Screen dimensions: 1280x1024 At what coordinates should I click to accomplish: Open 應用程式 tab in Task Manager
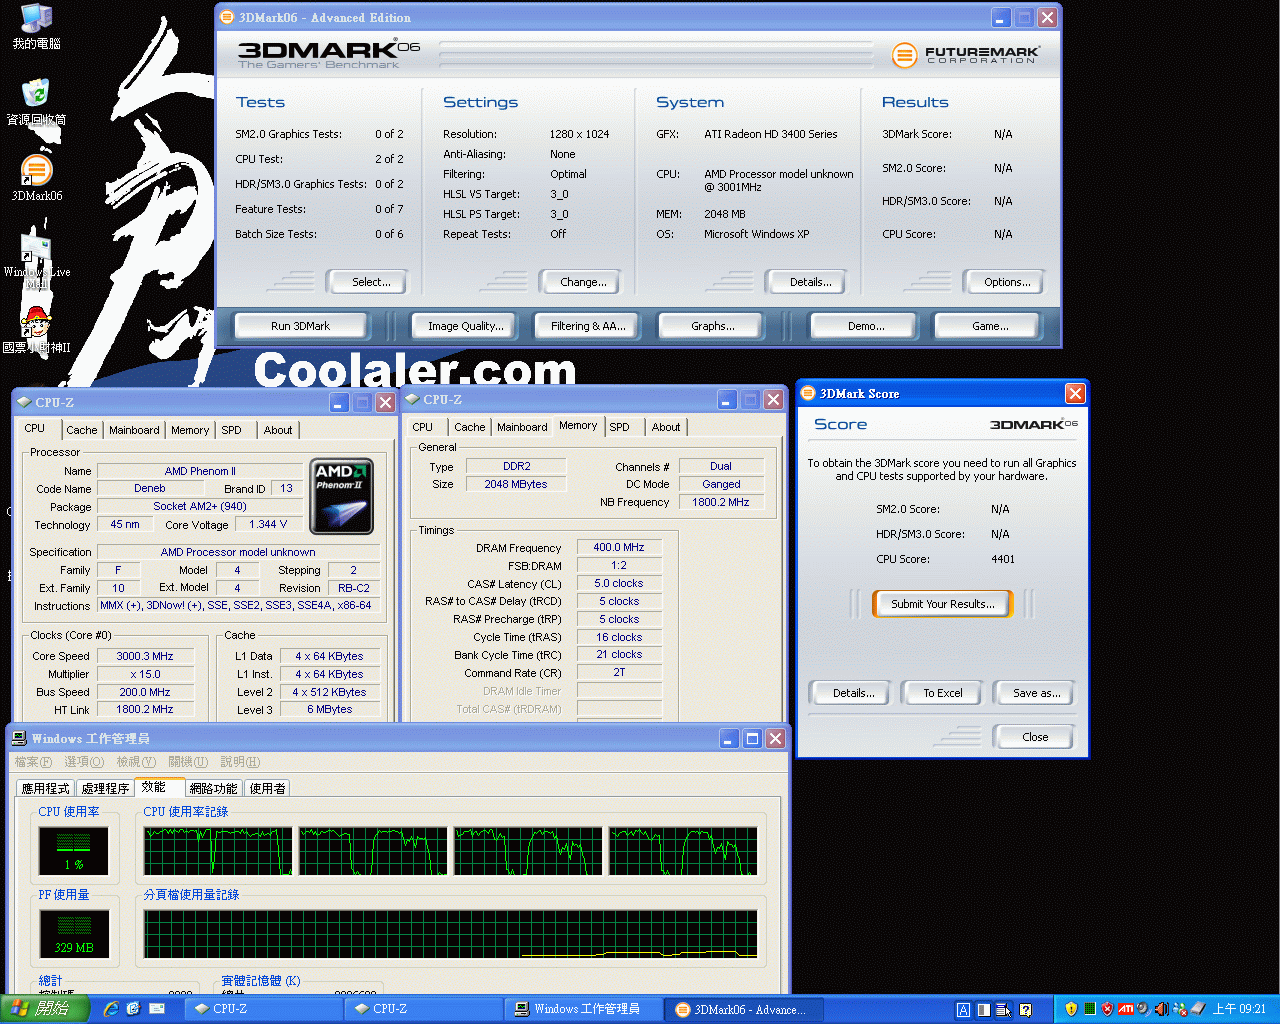(x=46, y=788)
